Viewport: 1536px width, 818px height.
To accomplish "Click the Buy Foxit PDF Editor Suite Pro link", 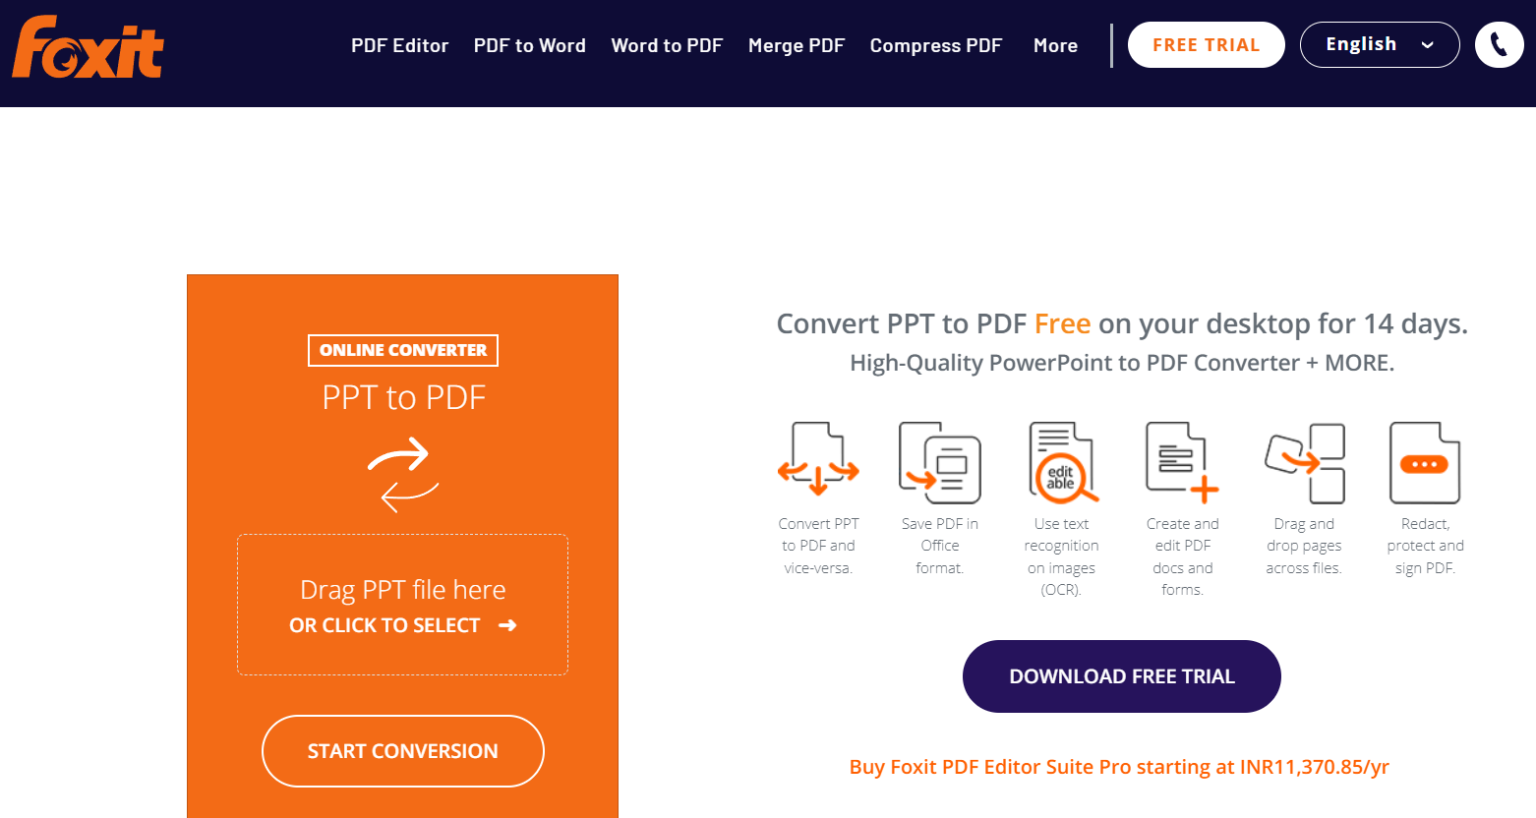I will click(x=1121, y=766).
